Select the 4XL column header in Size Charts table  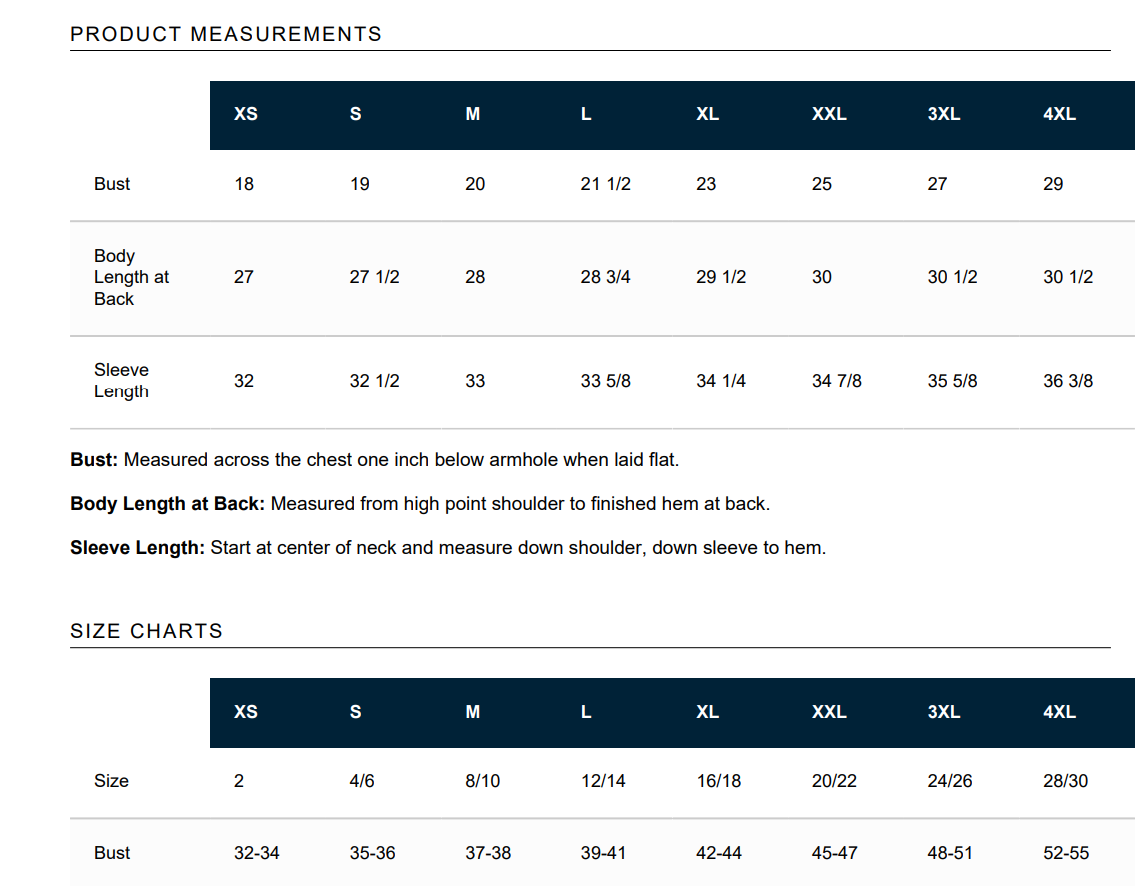[1059, 712]
